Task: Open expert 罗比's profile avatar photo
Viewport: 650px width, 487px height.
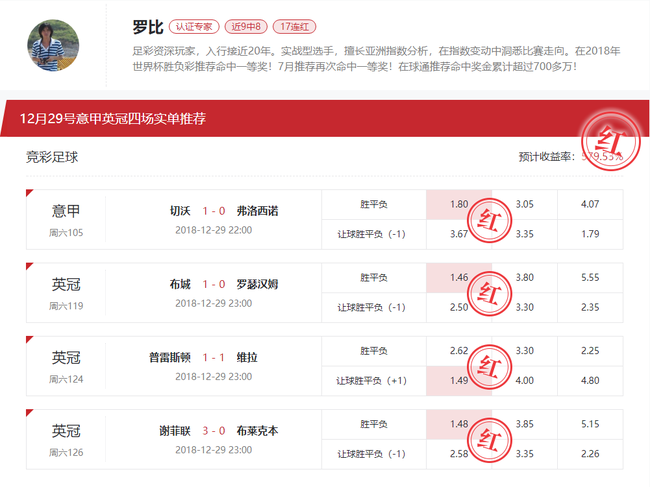Action: [x=53, y=45]
